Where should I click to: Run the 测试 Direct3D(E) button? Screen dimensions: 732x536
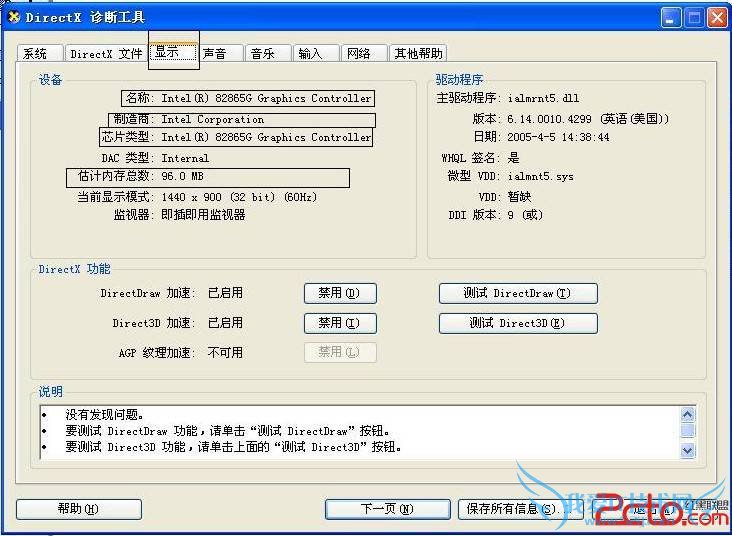tap(518, 323)
